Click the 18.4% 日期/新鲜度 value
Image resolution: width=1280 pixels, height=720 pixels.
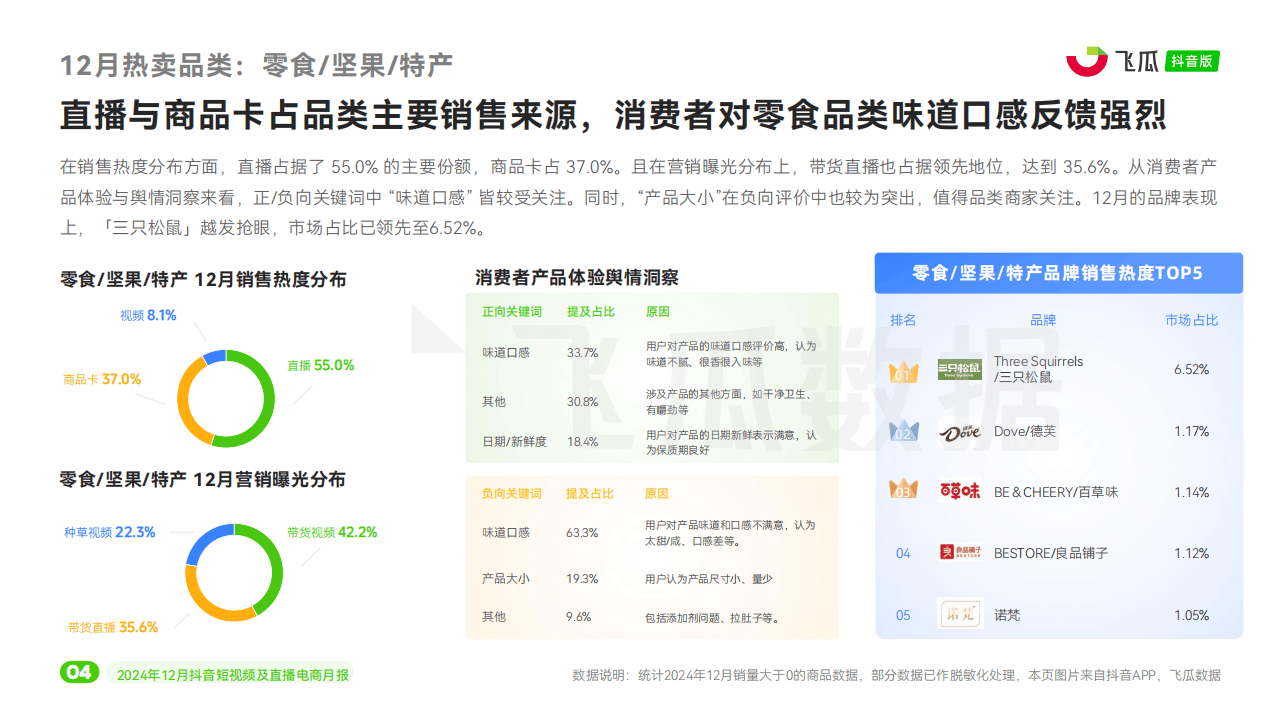click(x=582, y=441)
